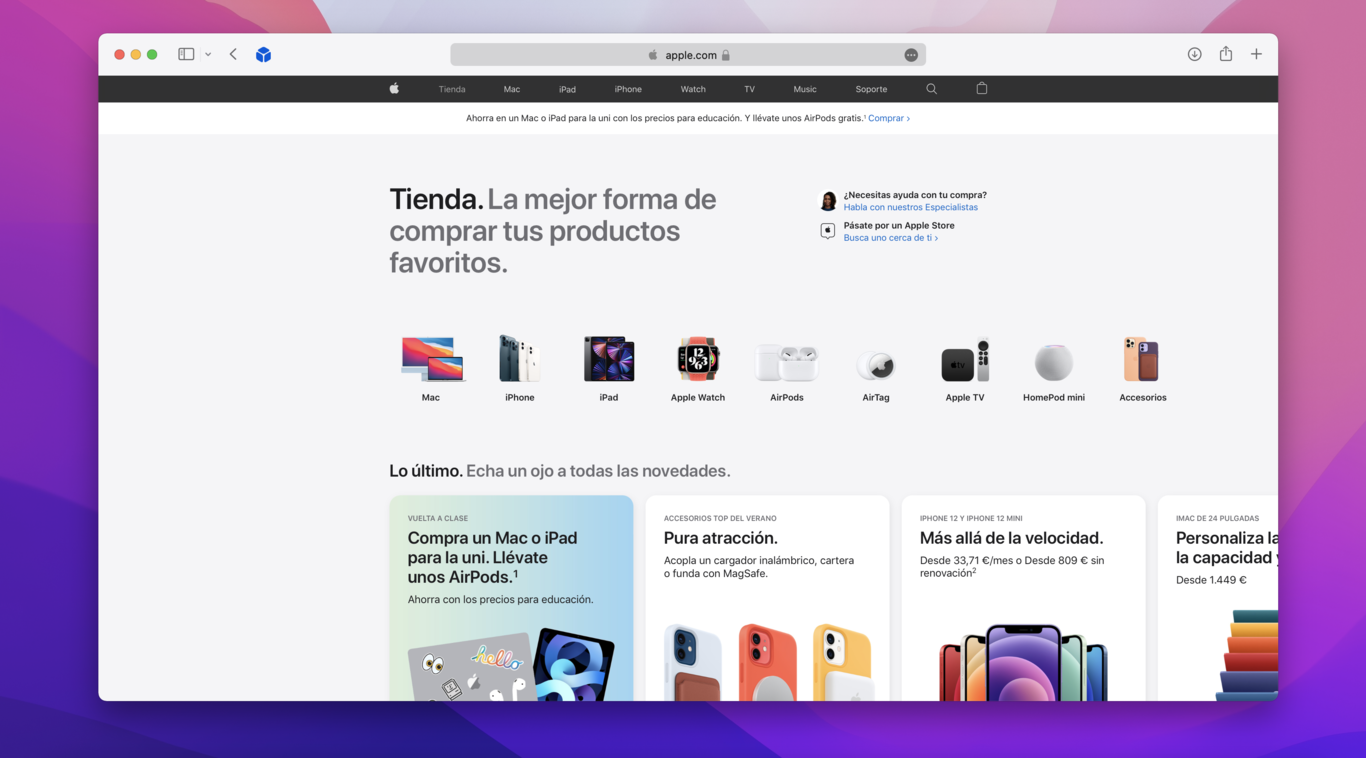Go back with the Safari back arrow
1366x758 pixels.
point(233,55)
